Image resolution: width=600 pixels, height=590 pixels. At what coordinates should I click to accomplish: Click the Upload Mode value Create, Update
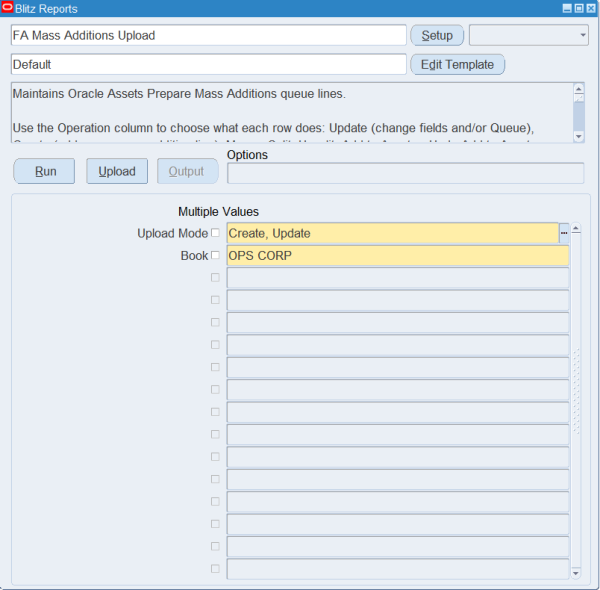coord(393,233)
